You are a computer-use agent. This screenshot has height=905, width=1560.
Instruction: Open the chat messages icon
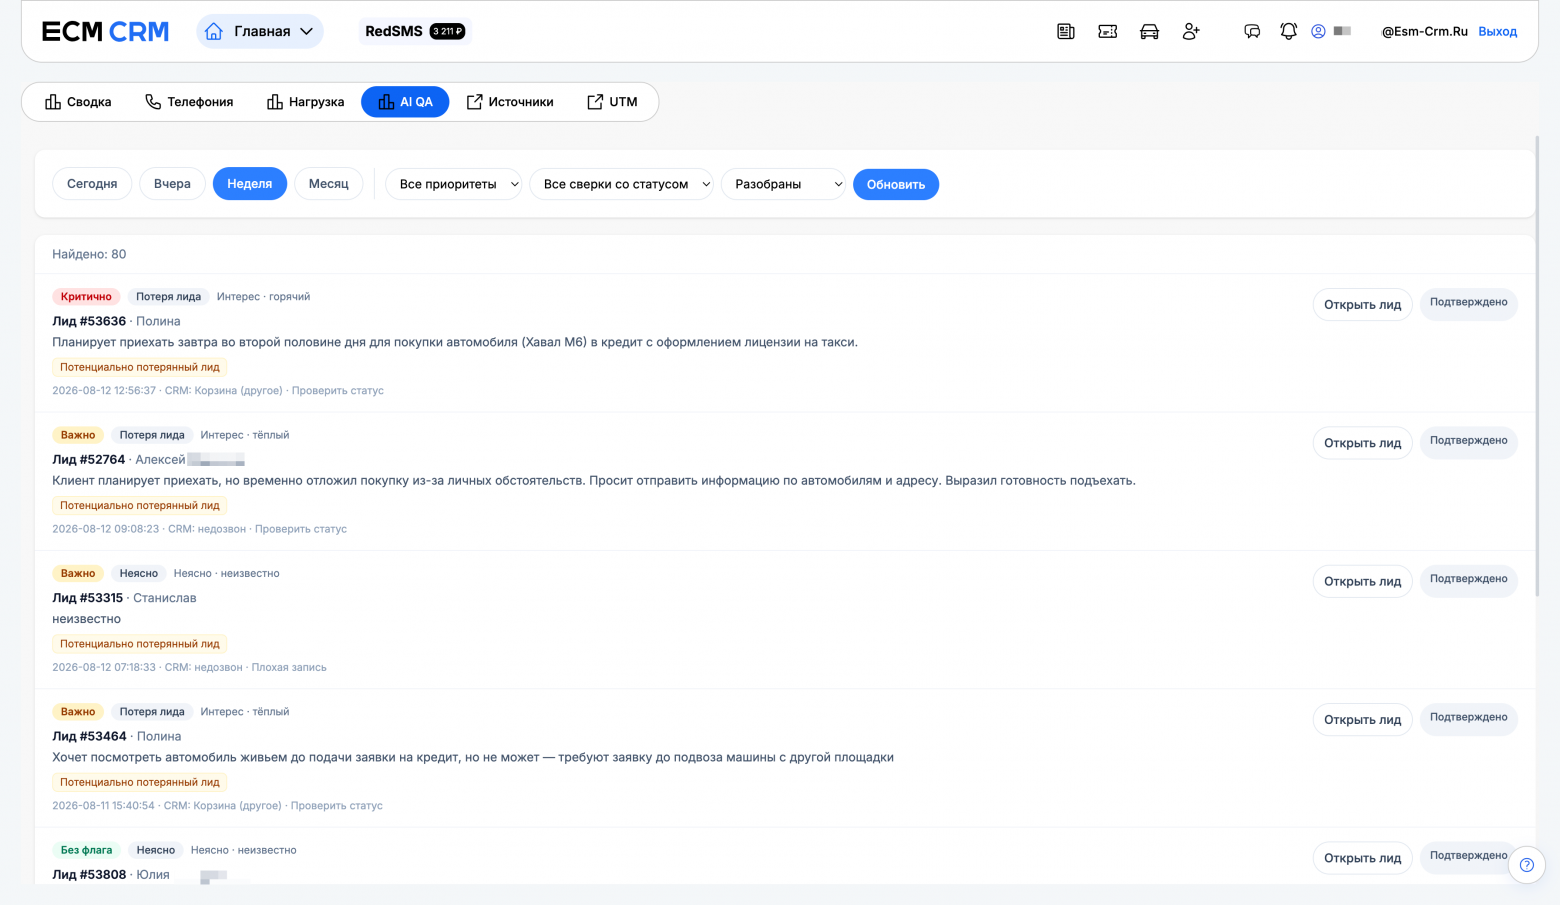pos(1252,32)
